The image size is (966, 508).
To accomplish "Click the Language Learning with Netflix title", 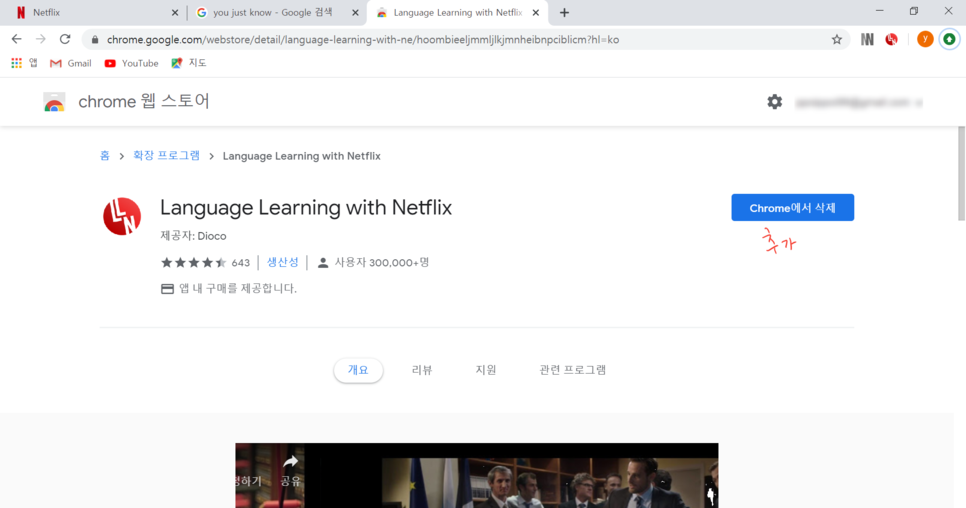I will 306,208.
